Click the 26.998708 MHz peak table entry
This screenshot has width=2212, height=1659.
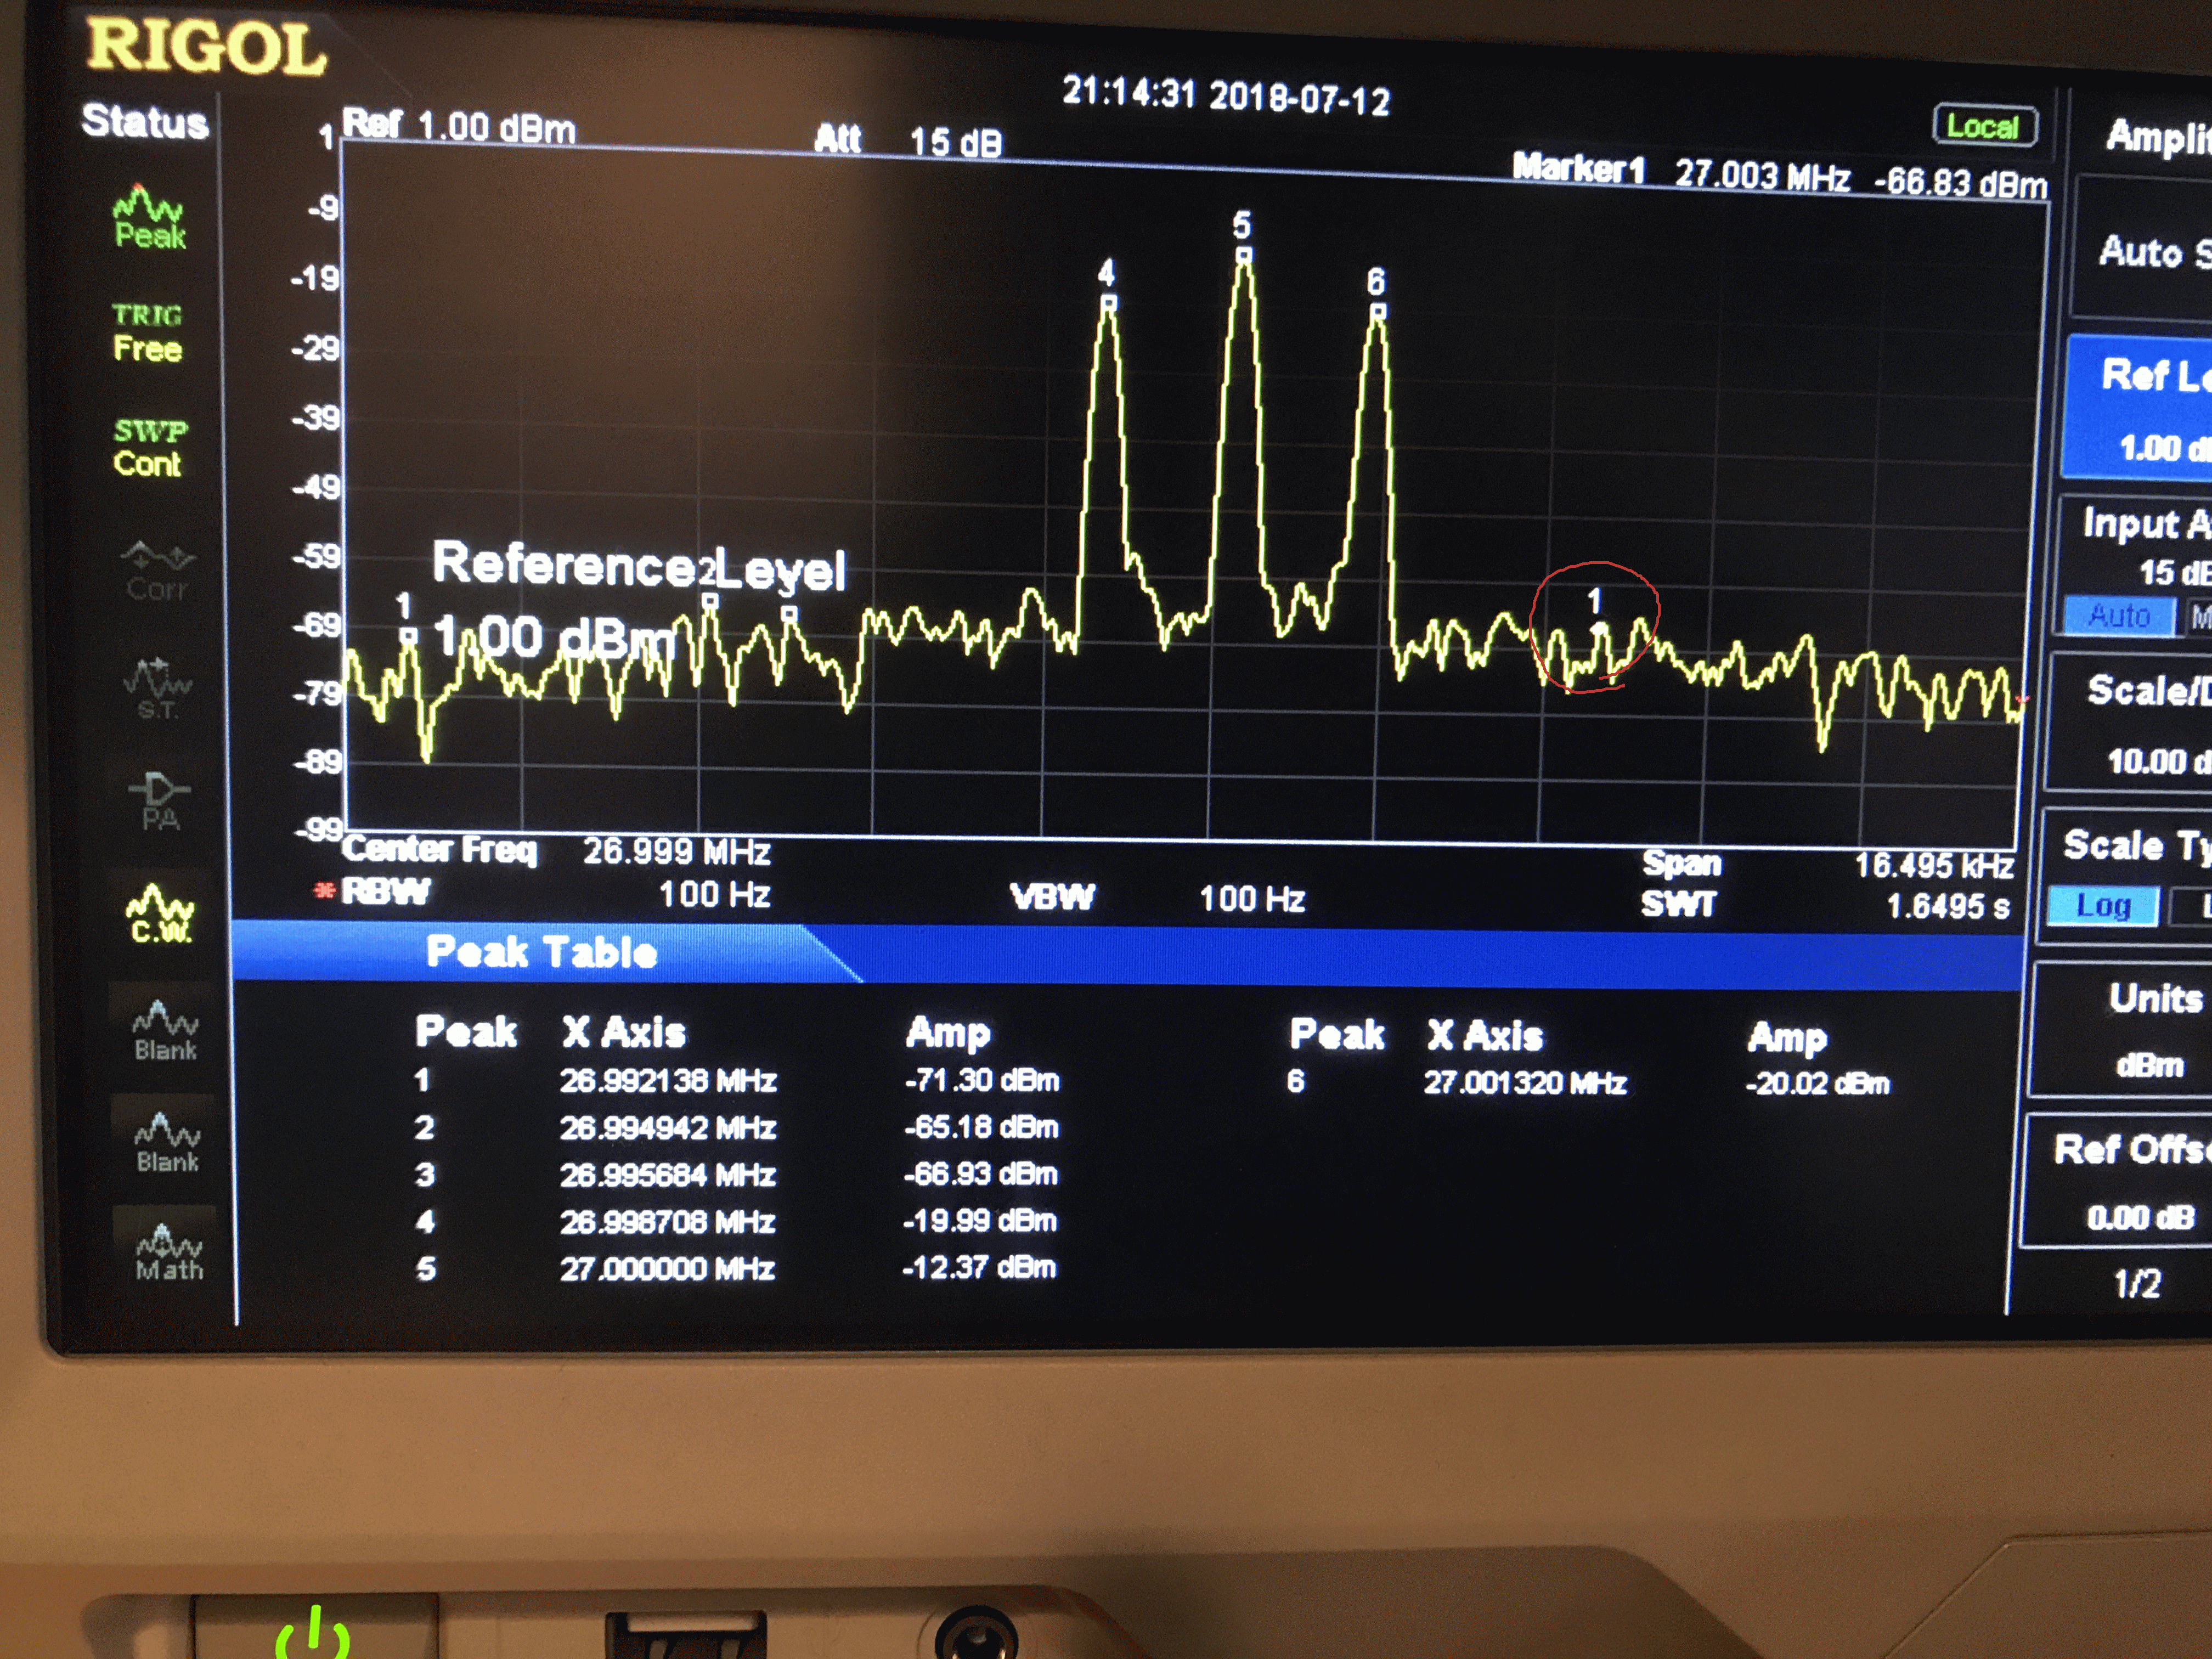pos(668,1221)
